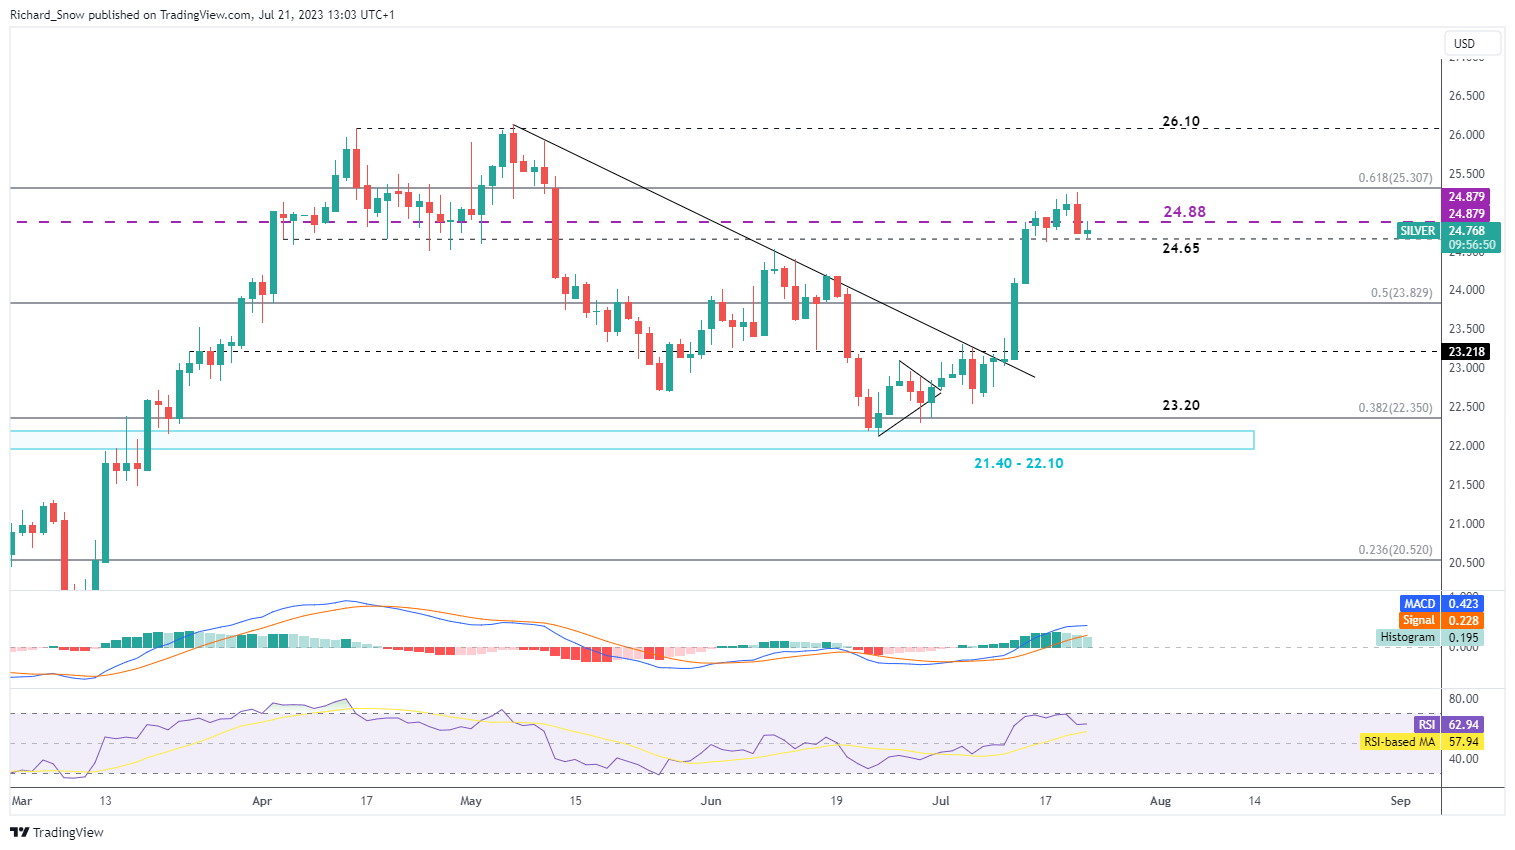The height and width of the screenshot is (850, 1515).
Task: Click the header publisher text Richard_Snow
Action: pyautogui.click(x=47, y=15)
